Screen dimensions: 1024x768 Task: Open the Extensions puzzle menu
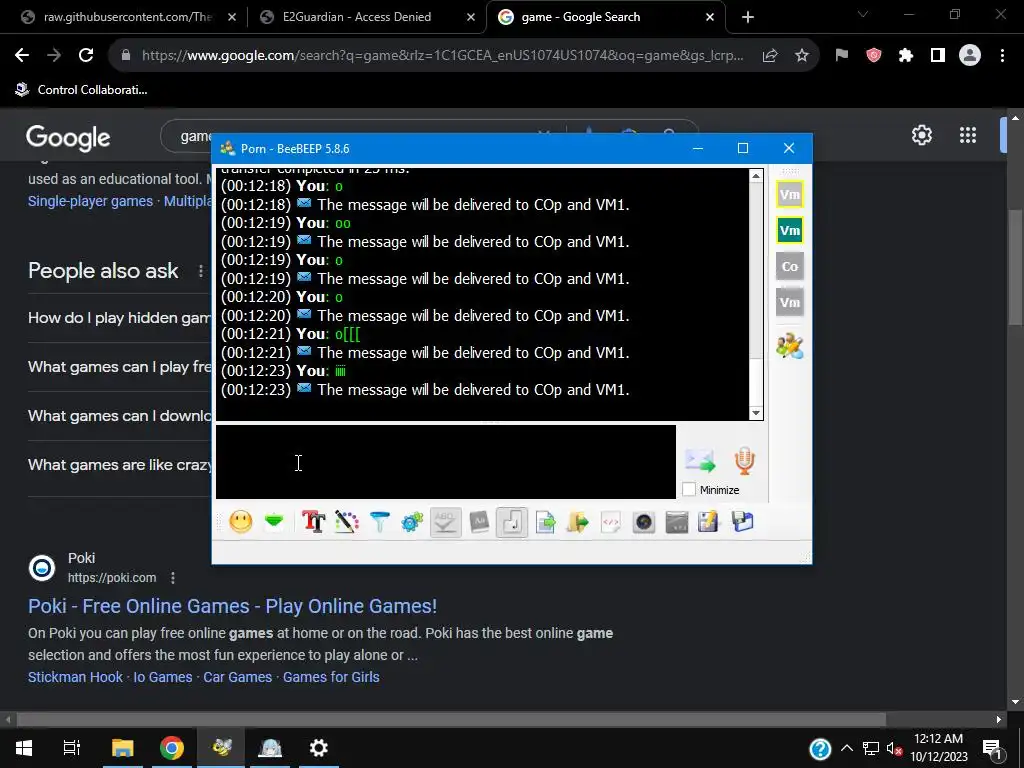(x=906, y=56)
